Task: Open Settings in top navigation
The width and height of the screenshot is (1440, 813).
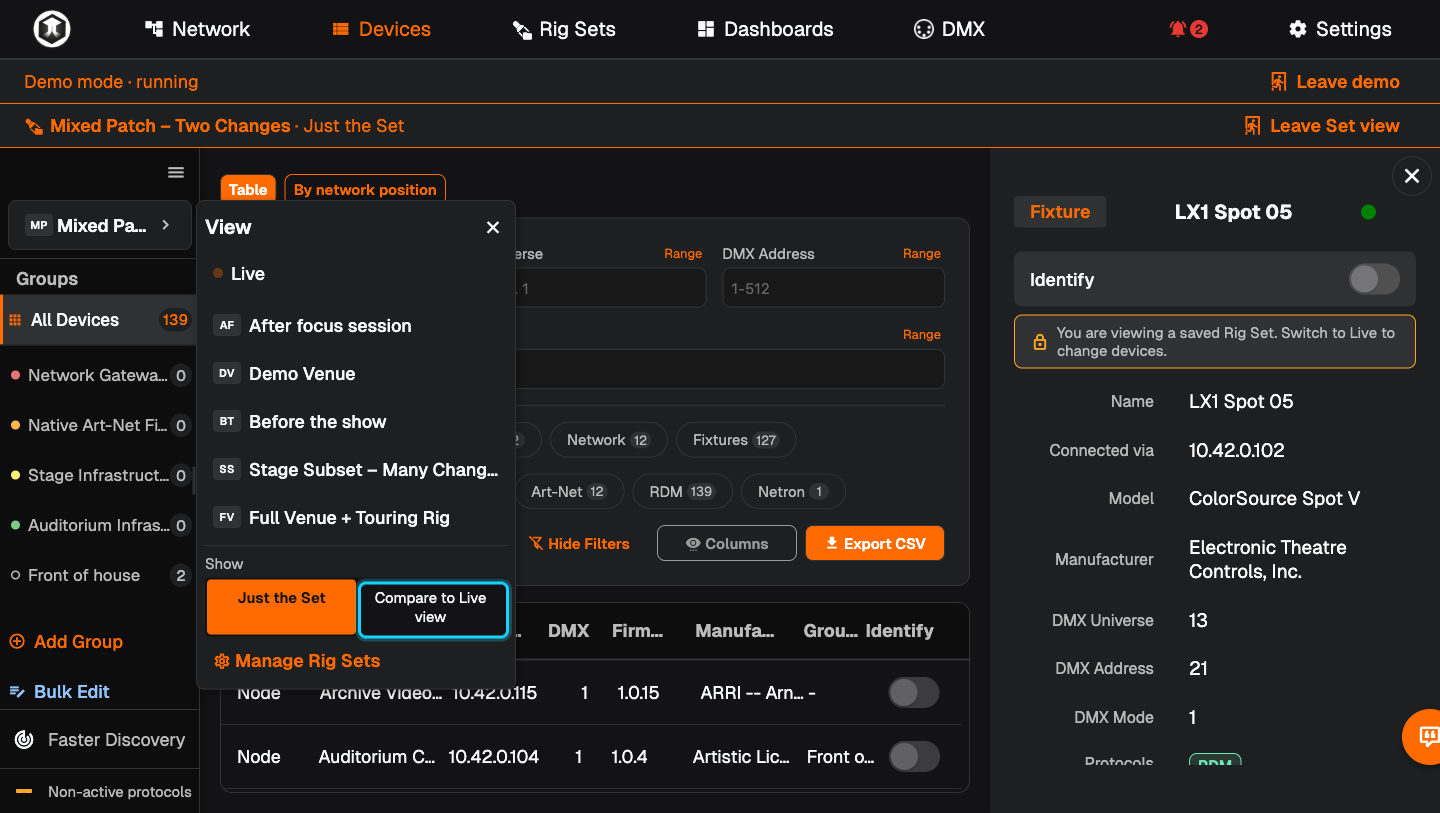Action: [x=1340, y=29]
